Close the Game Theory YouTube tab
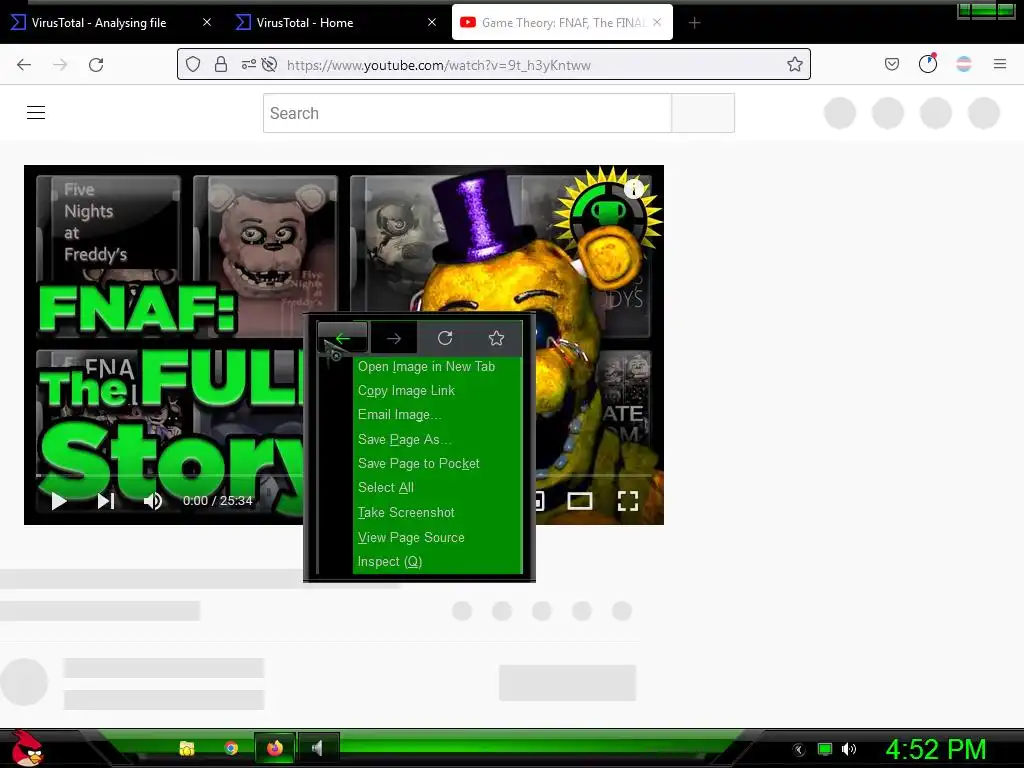This screenshot has width=1024, height=768. pos(657,22)
